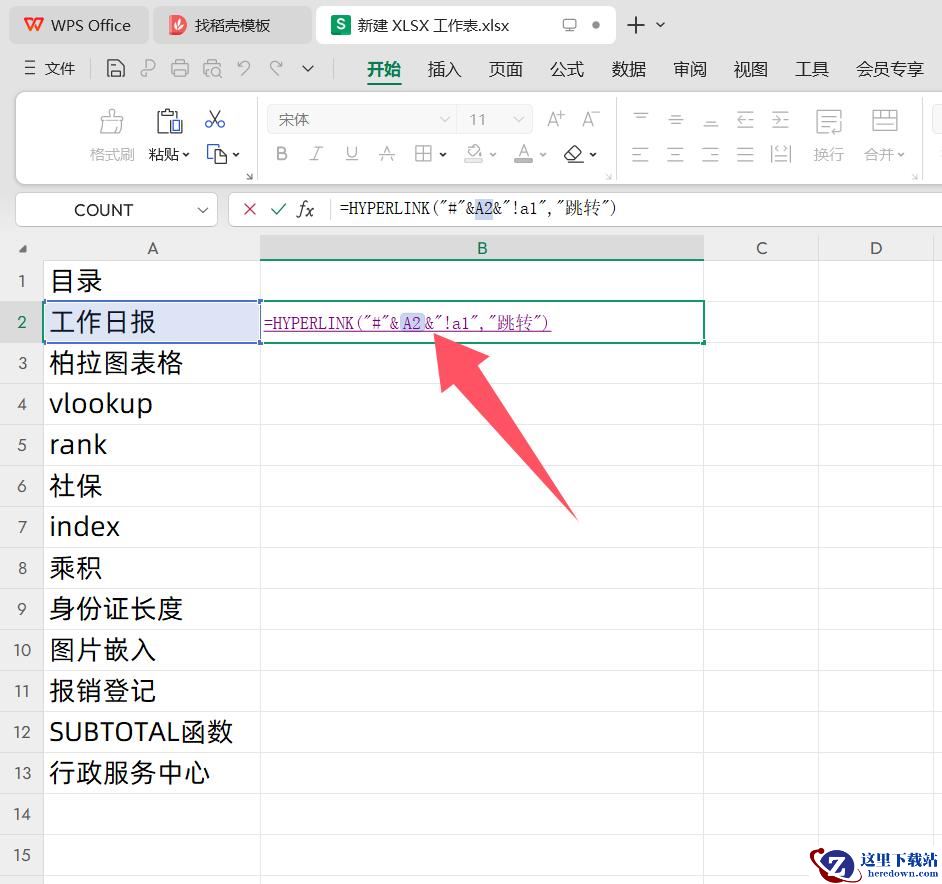The height and width of the screenshot is (884, 942).
Task: Click the Merge cells (合并) button
Action: [884, 136]
